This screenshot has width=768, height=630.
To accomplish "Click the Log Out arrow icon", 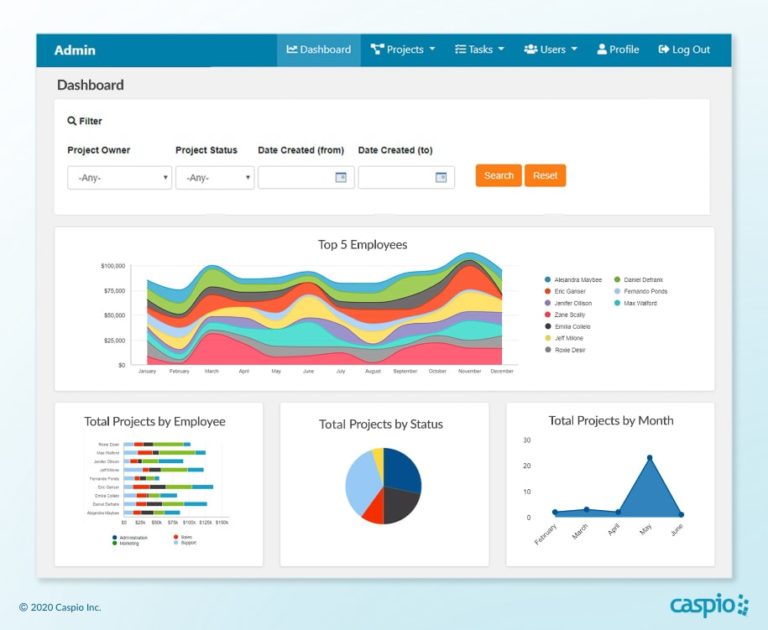I will pyautogui.click(x=664, y=50).
